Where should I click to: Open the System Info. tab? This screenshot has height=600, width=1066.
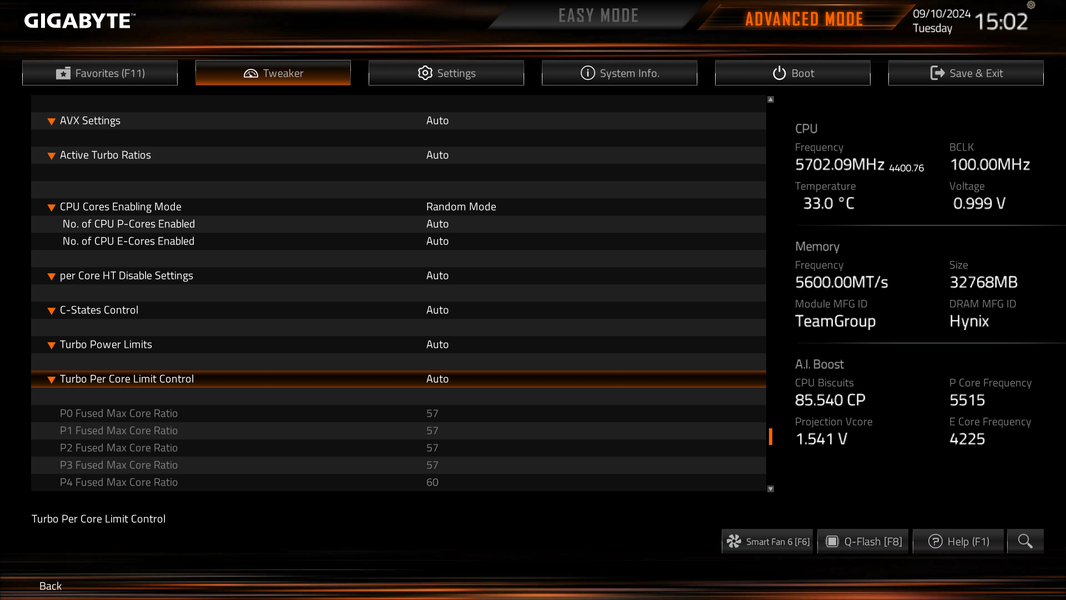[619, 73]
